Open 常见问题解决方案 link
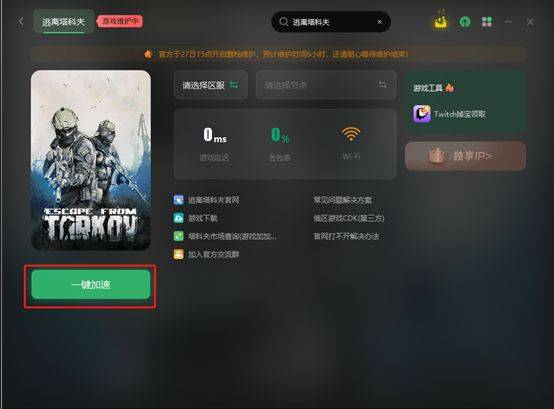This screenshot has width=554, height=409. pos(342,200)
